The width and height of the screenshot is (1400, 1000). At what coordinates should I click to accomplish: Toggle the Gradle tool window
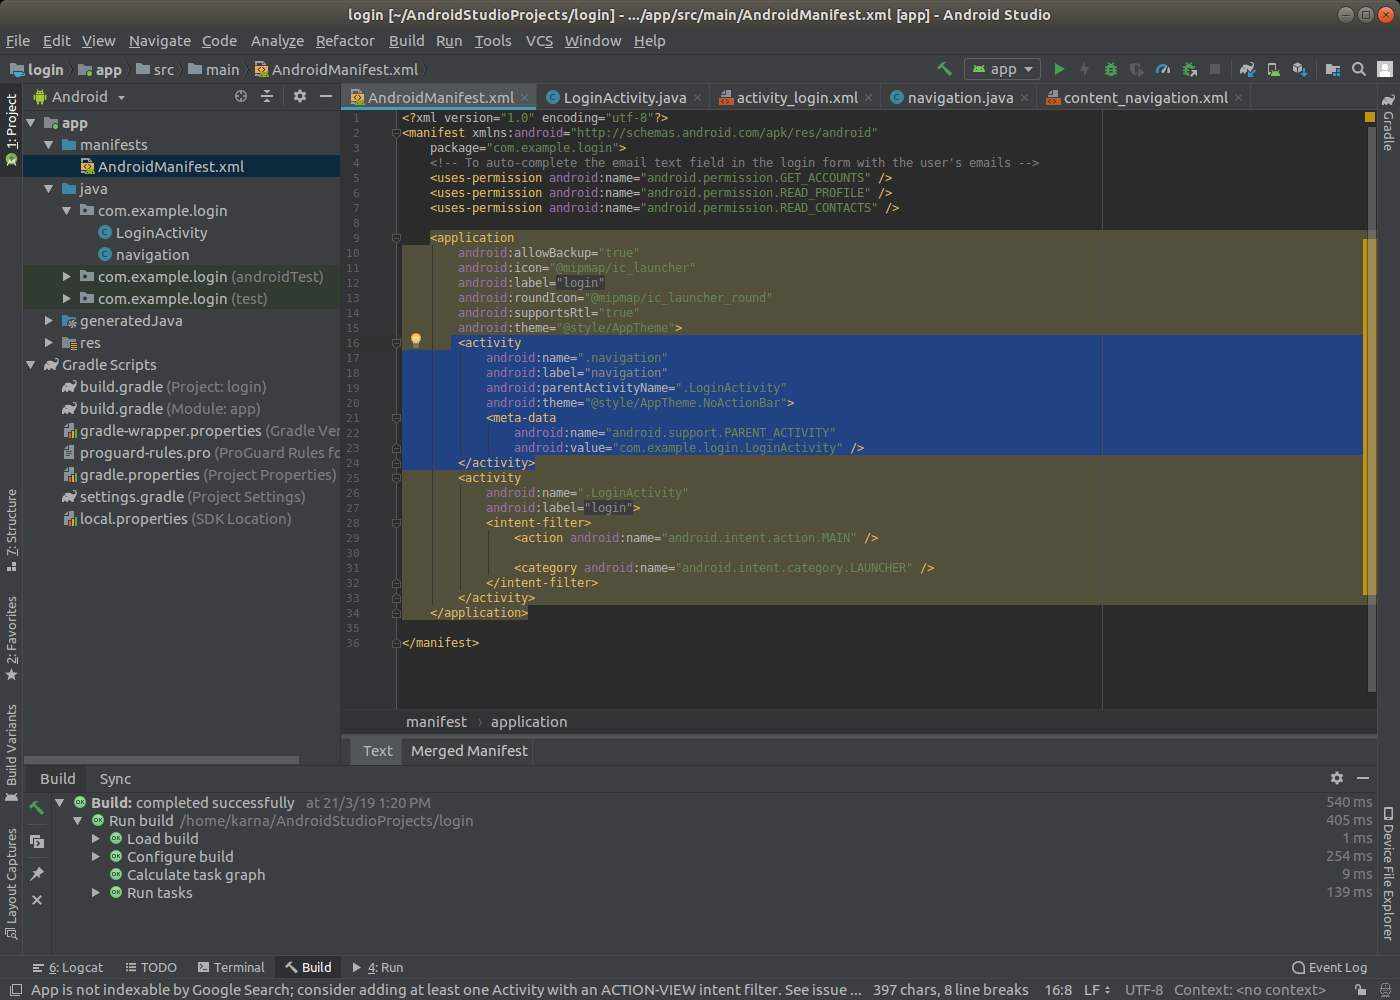coord(1388,123)
